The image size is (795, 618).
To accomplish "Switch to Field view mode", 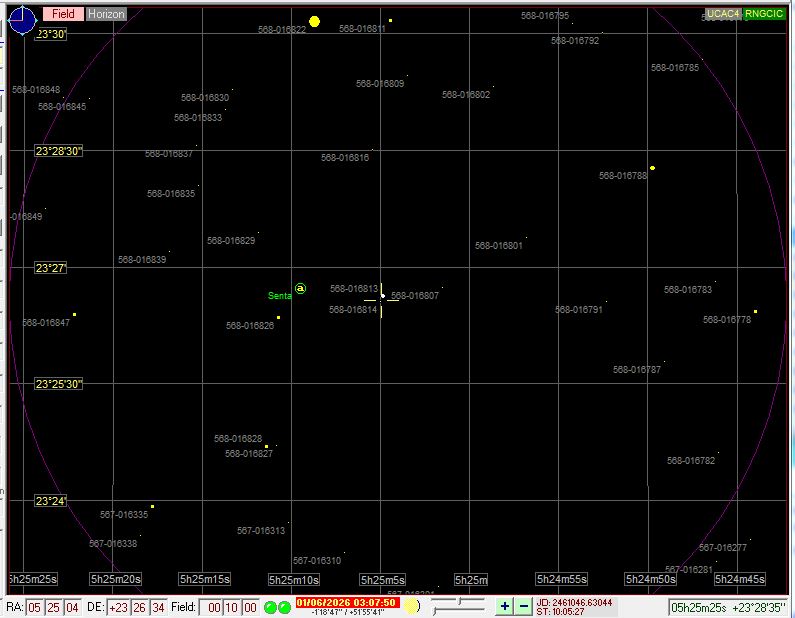I will point(64,14).
